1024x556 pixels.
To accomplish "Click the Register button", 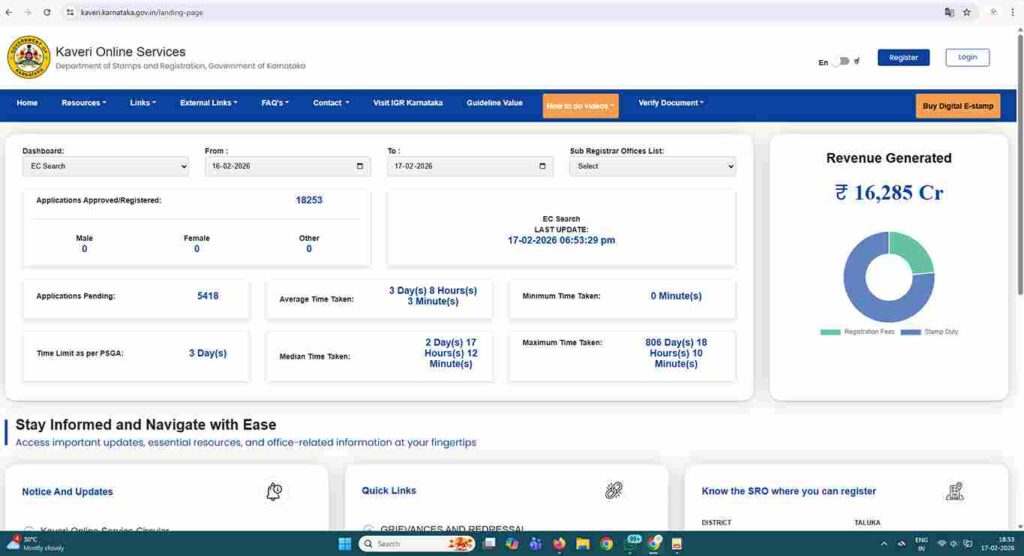I will (x=903, y=58).
